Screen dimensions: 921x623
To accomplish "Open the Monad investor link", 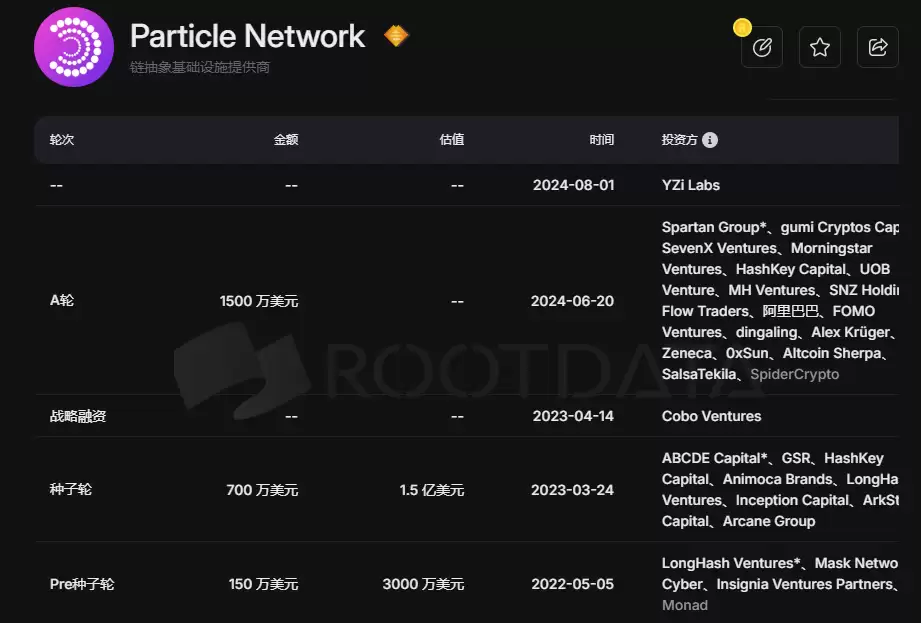I will [x=685, y=605].
